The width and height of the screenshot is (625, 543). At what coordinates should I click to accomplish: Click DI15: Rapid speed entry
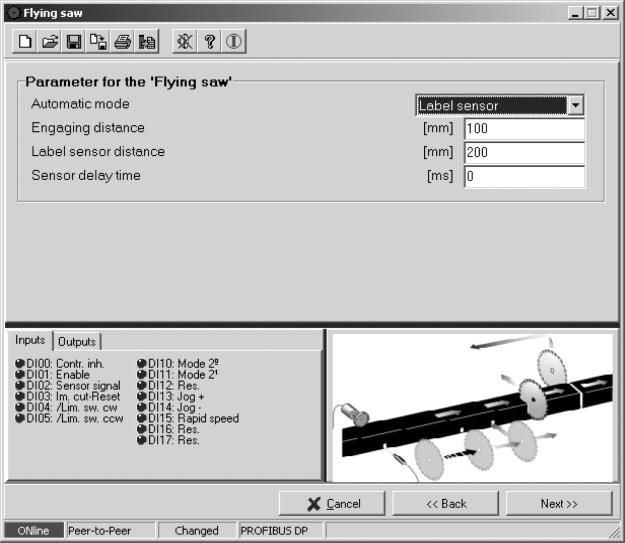pyautogui.click(x=188, y=418)
